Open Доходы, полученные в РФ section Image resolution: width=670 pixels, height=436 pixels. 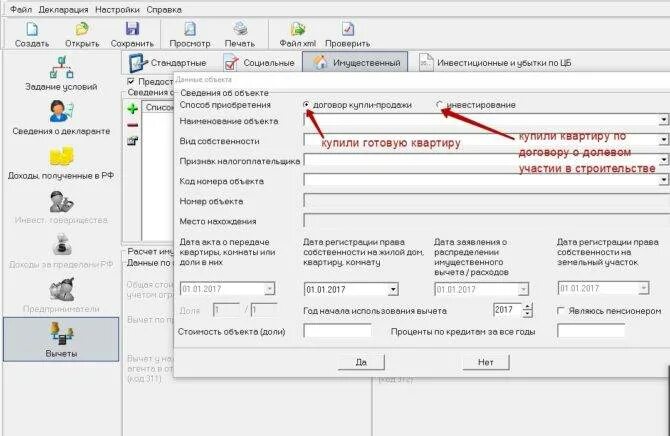(61, 162)
